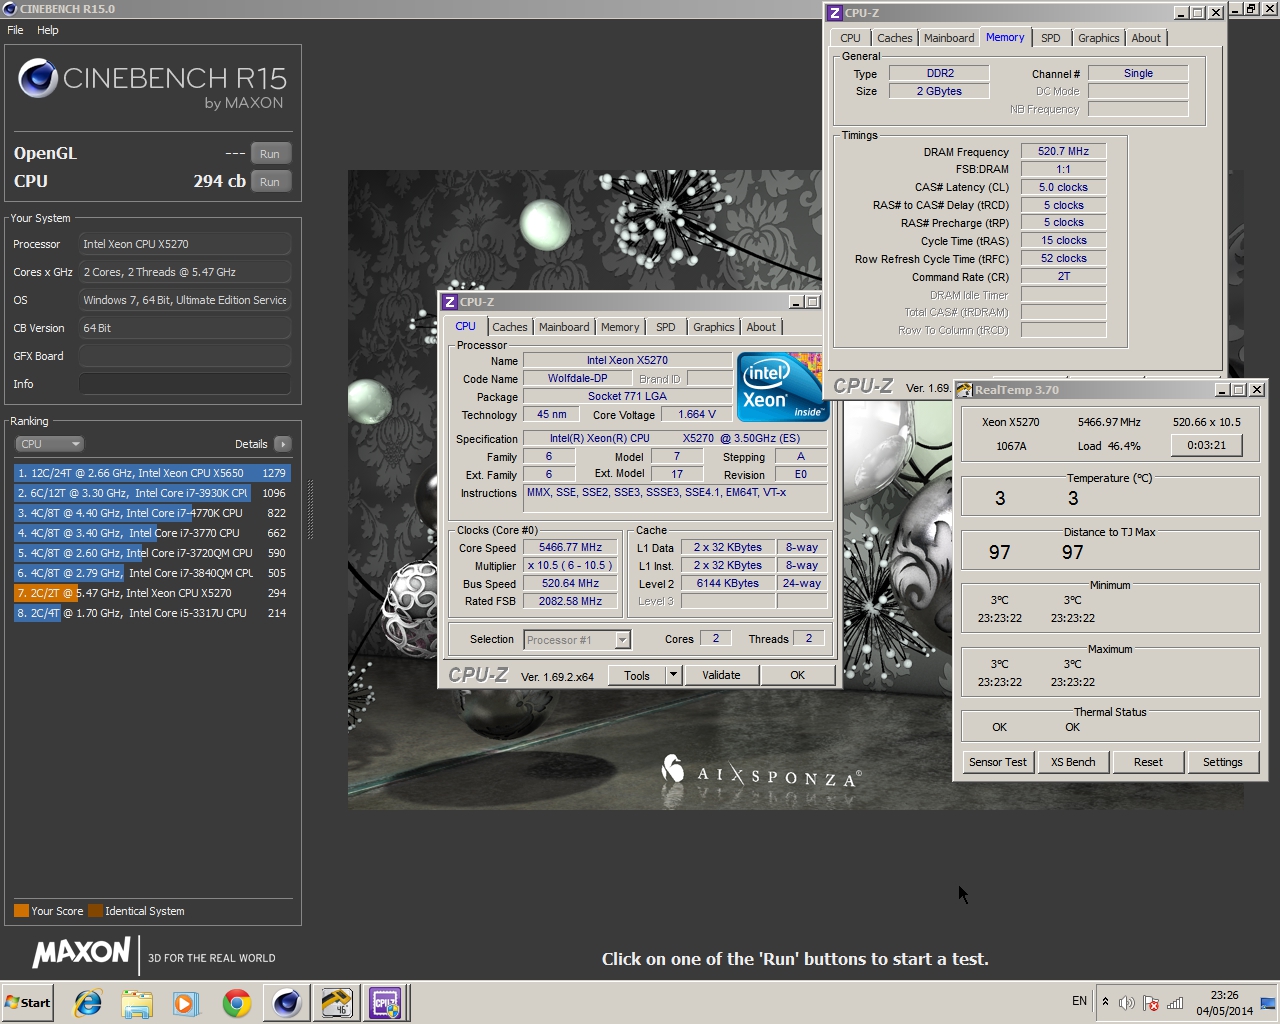Screen dimensions: 1280x1024
Task: Run the OpenGL benchmark
Action: (x=270, y=154)
